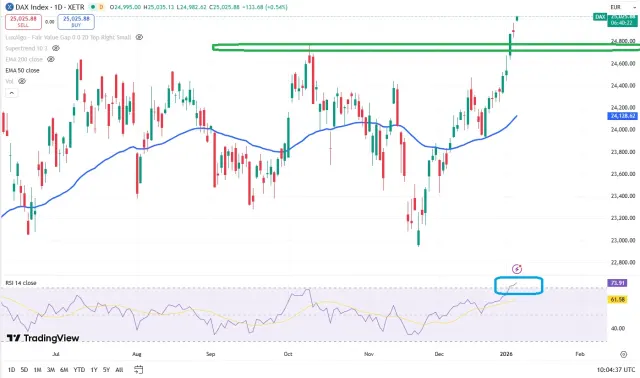Click the yellow 61.58 RSI MA label
640x378 pixels.
617,300
